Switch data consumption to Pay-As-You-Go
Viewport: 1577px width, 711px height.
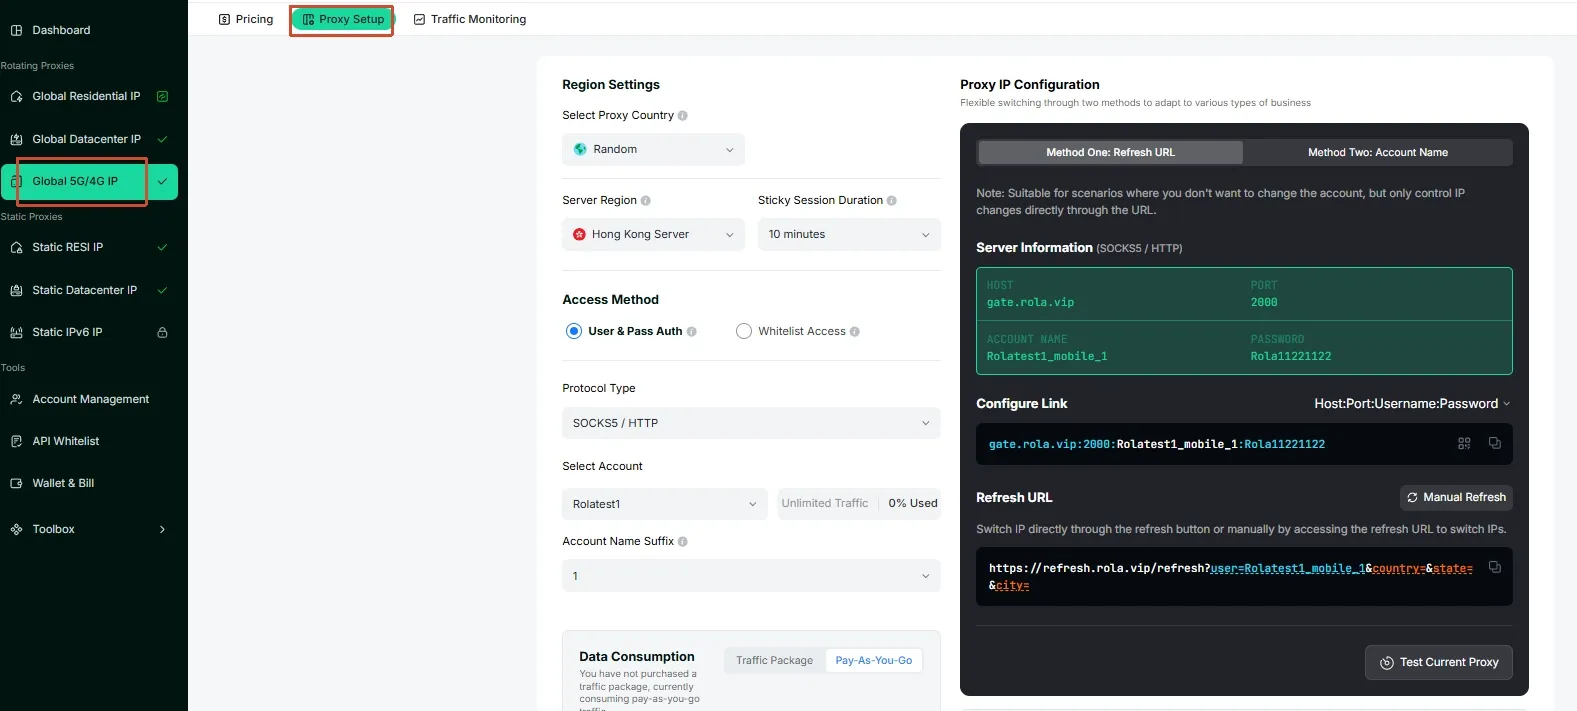pos(874,660)
